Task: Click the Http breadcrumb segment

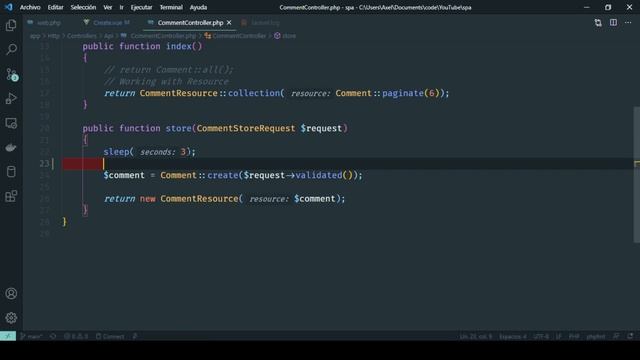Action: (x=53, y=36)
